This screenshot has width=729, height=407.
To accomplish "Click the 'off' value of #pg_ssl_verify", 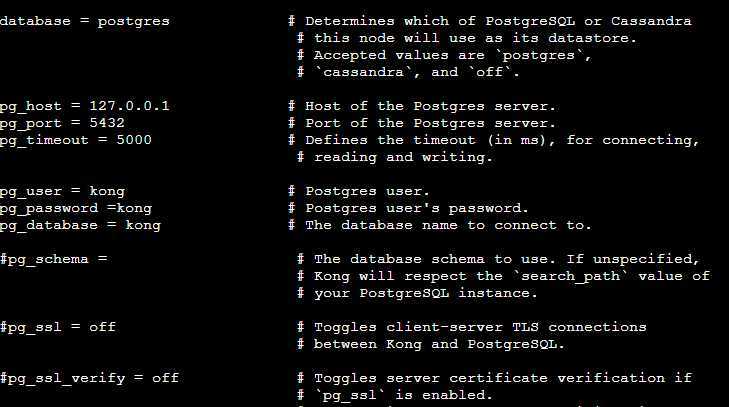I will (165, 378).
